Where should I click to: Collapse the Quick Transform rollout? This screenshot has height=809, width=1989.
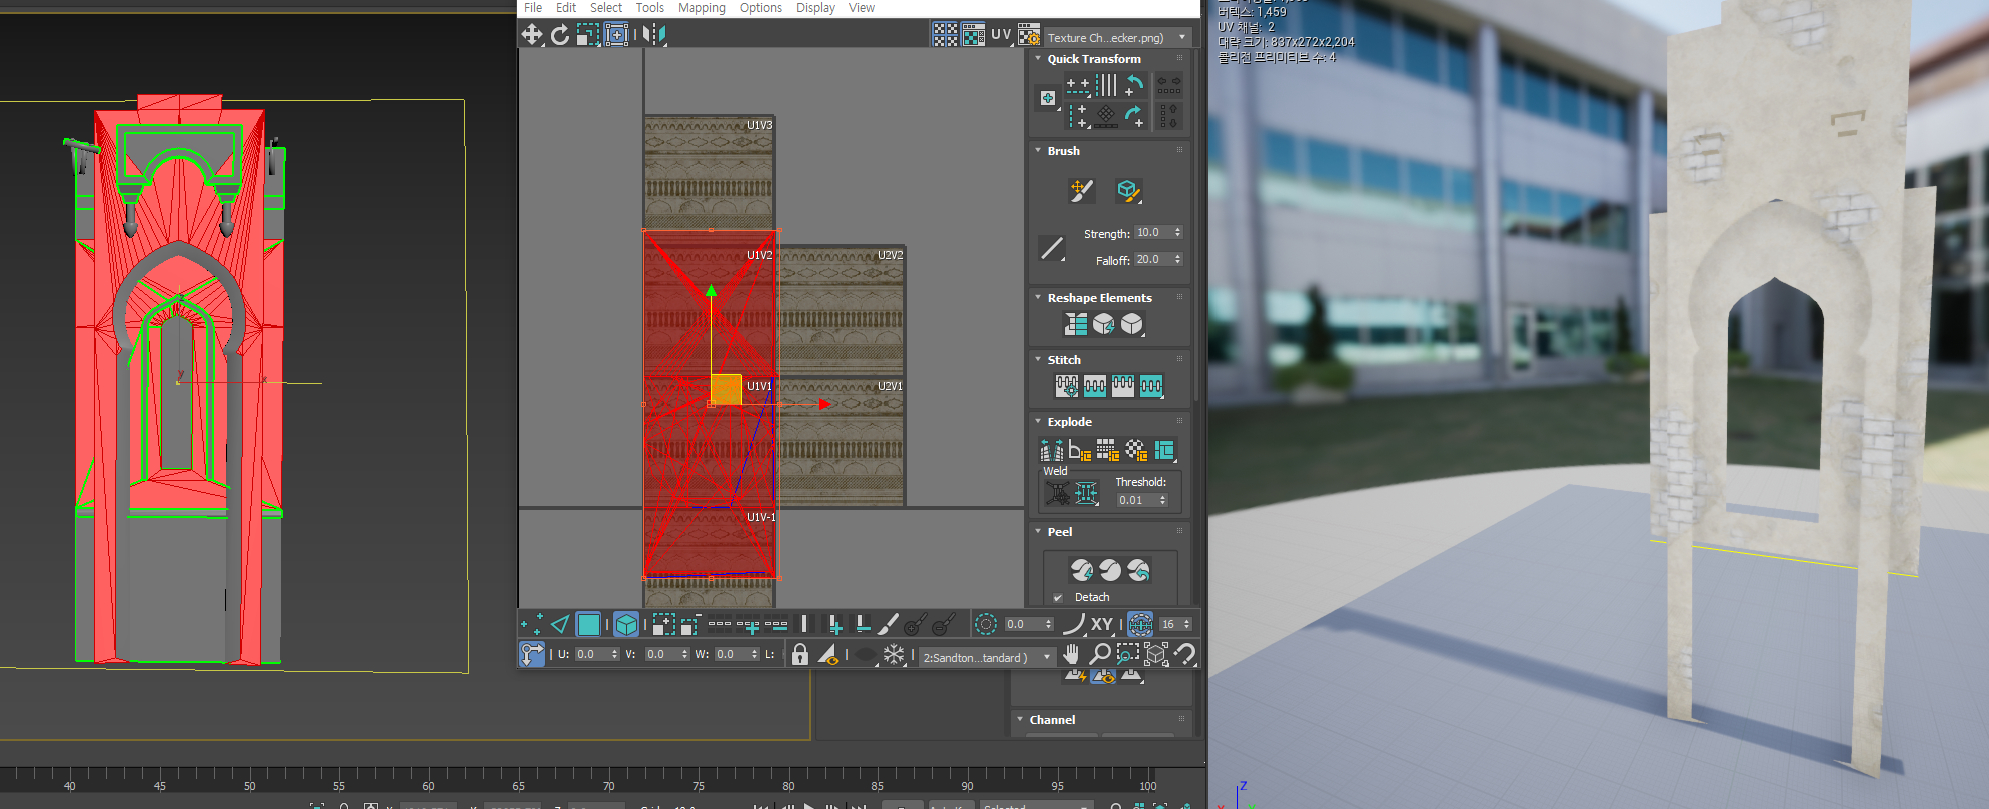pos(1038,59)
